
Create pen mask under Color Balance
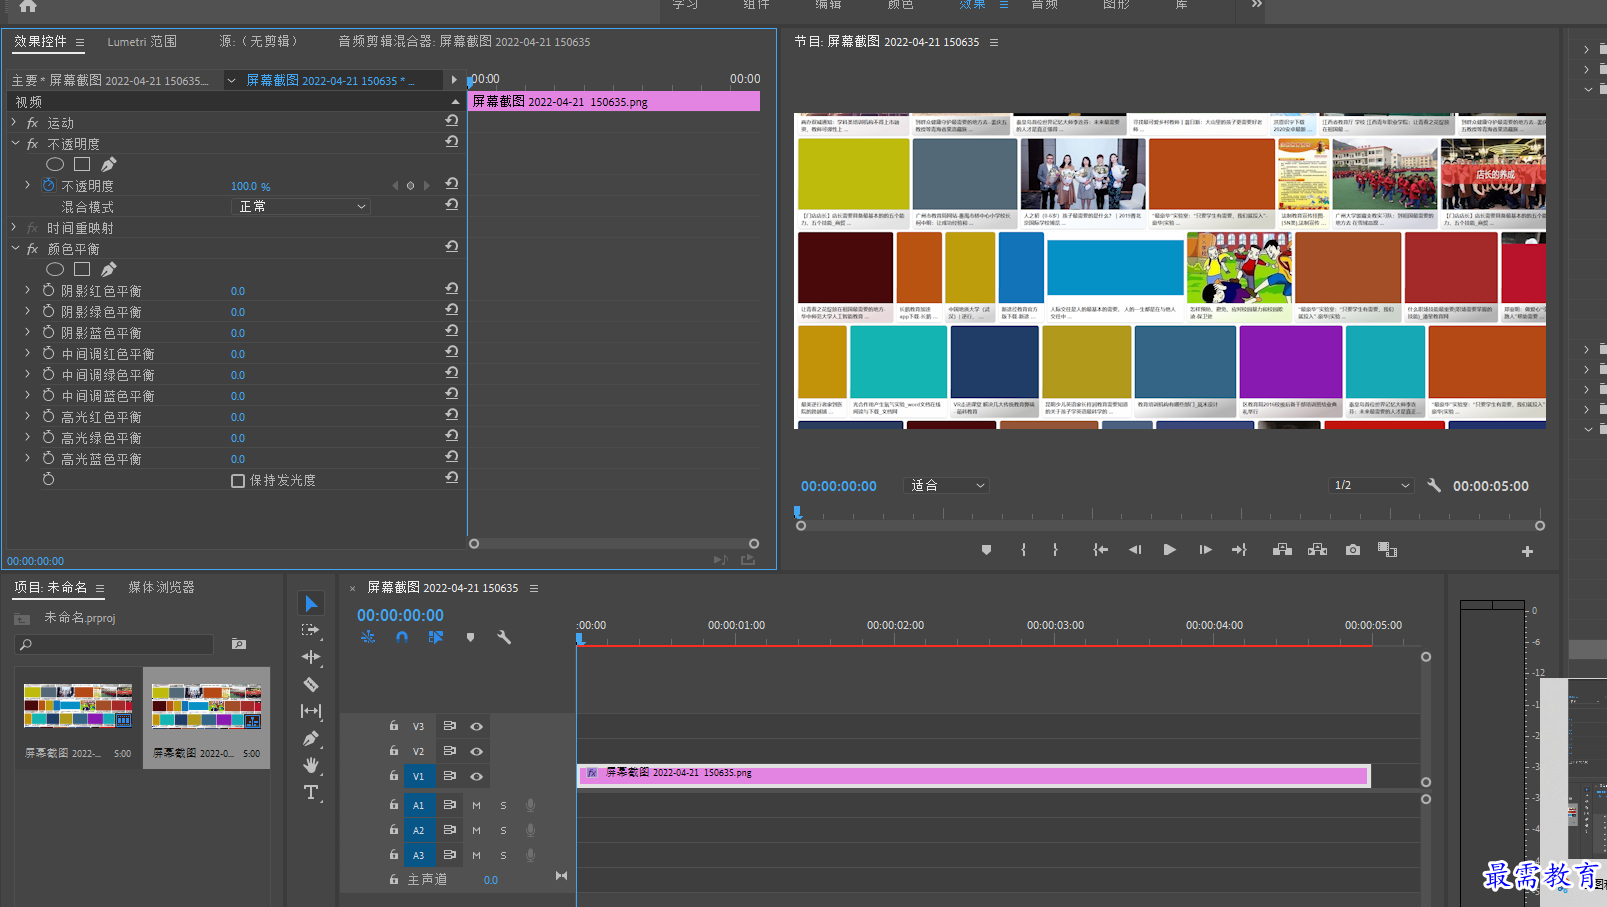108,269
